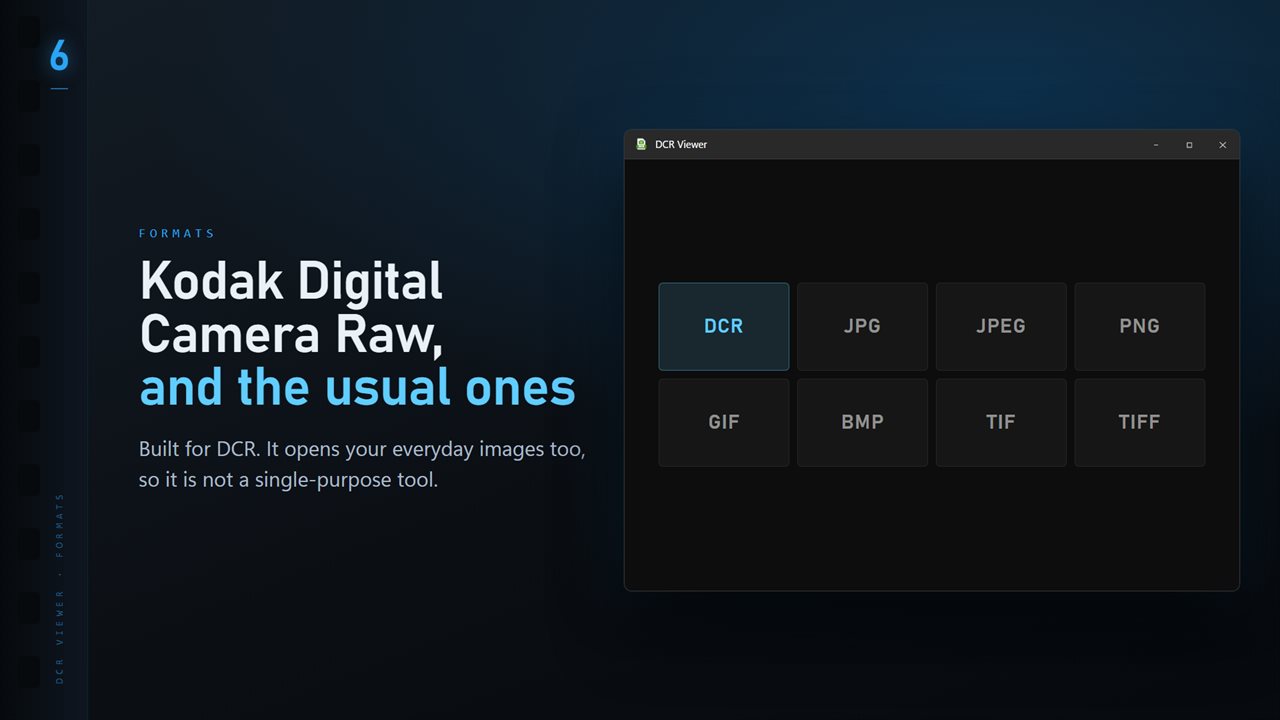Click the vertical "DCR VIEWER · FORMATS" sidebar text
1280x720 pixels.
pyautogui.click(x=60, y=588)
